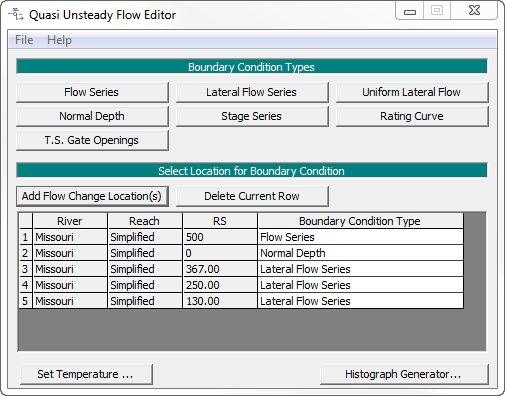Click Lateral Flow Series cell in row 3
Viewport: 505px width, 396px height.
pos(360,269)
